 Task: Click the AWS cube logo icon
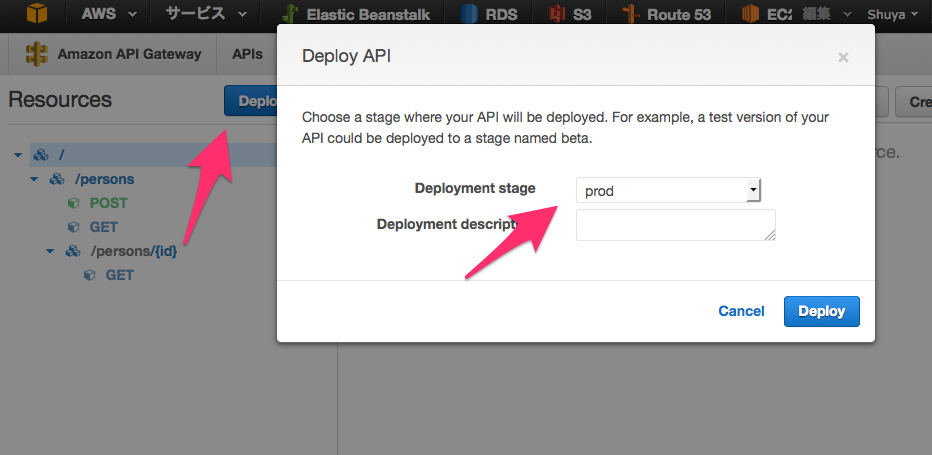click(37, 14)
